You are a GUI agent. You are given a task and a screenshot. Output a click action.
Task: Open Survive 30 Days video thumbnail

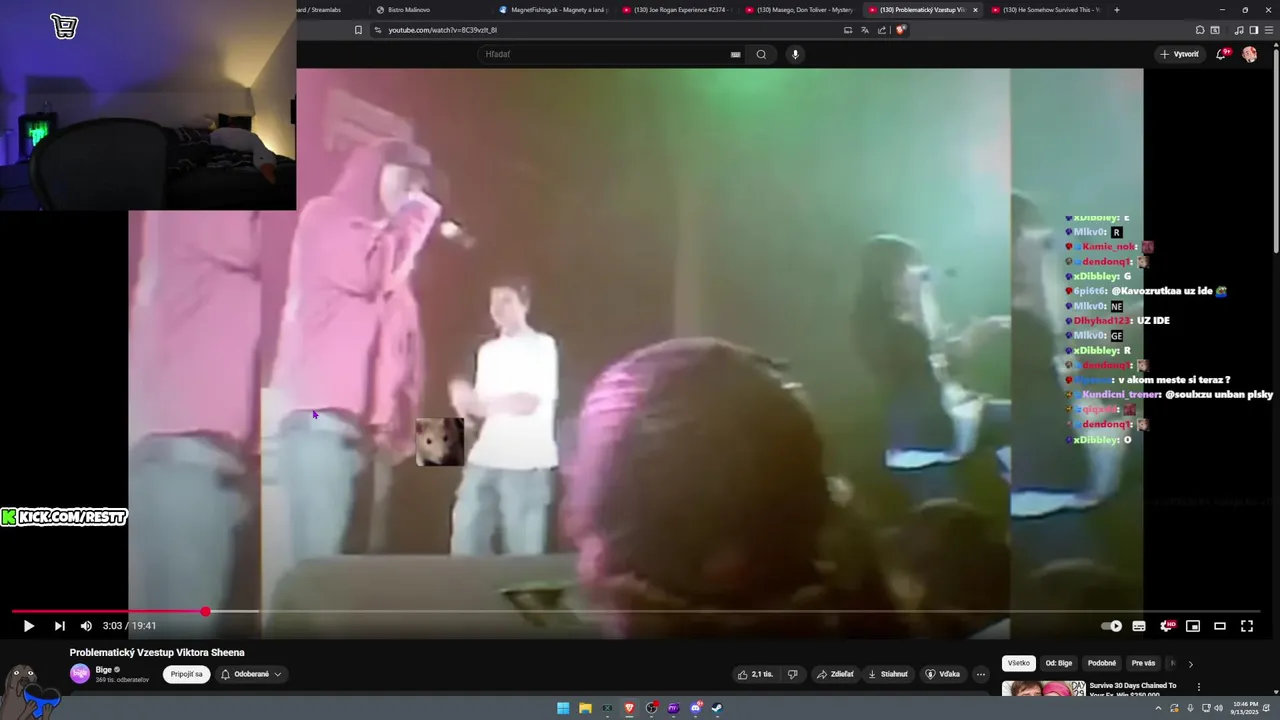click(x=1043, y=688)
